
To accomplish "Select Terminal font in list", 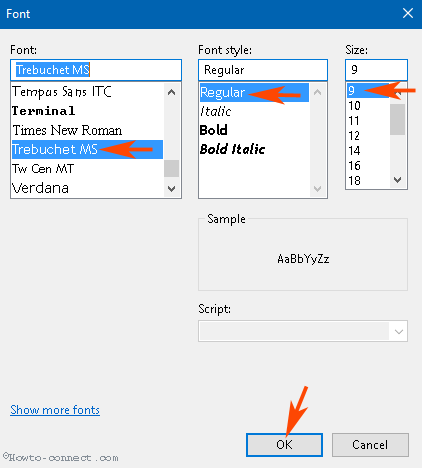I will coord(87,111).
